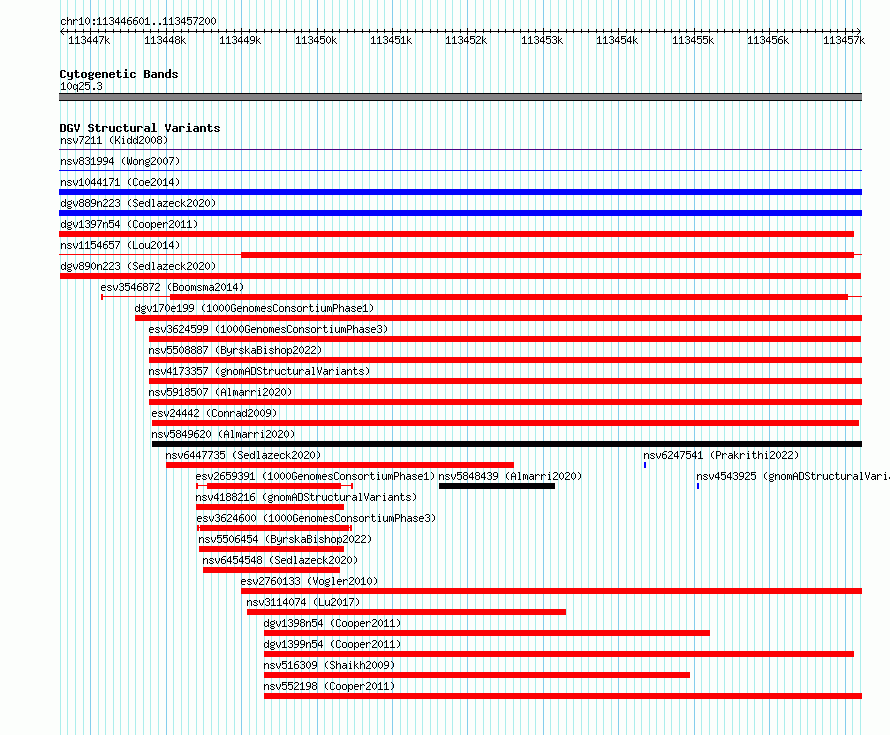Select the black bar of nsv5849620

click(x=507, y=444)
